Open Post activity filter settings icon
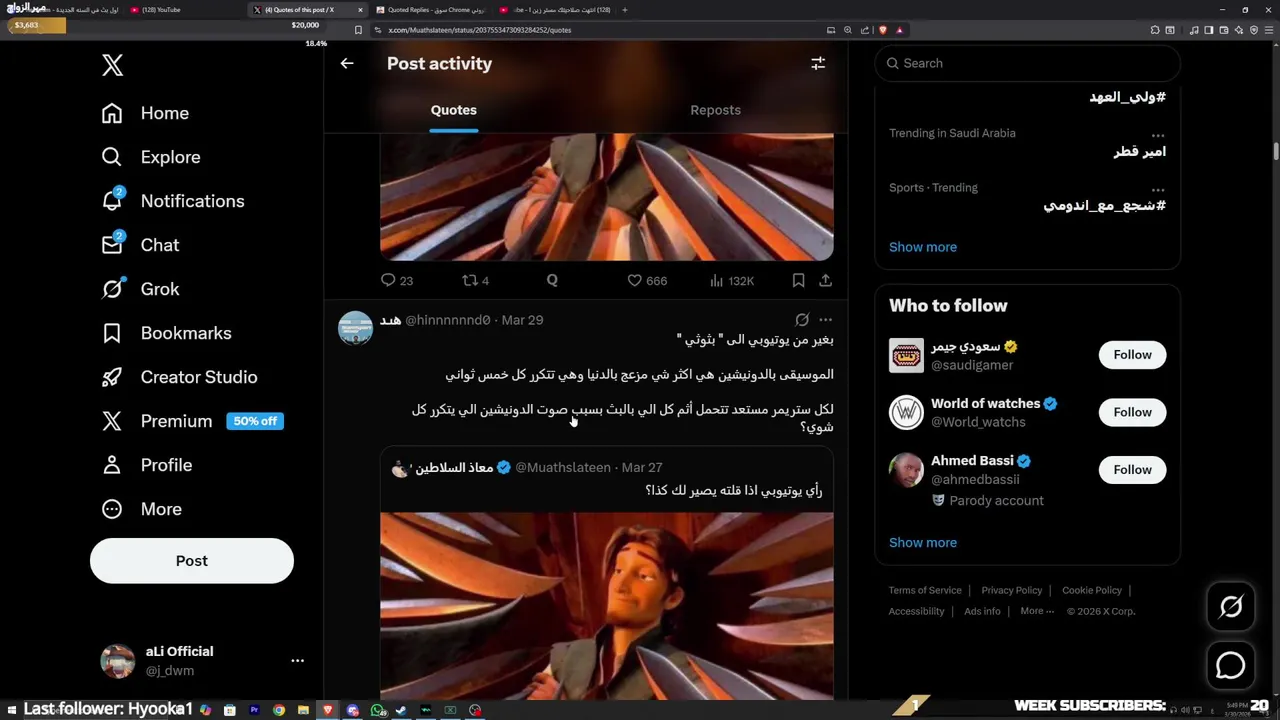The width and height of the screenshot is (1280, 720). click(818, 63)
